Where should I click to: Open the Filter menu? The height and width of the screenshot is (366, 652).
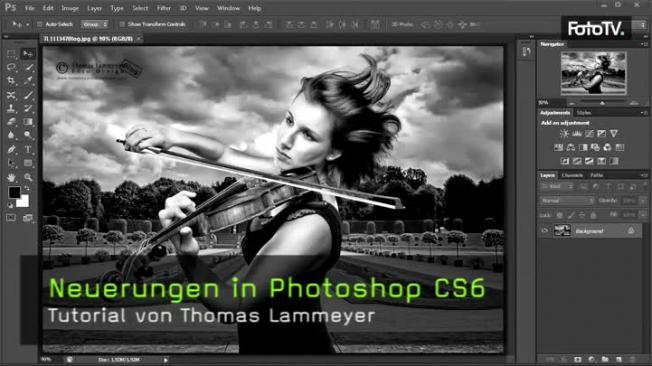tap(164, 8)
